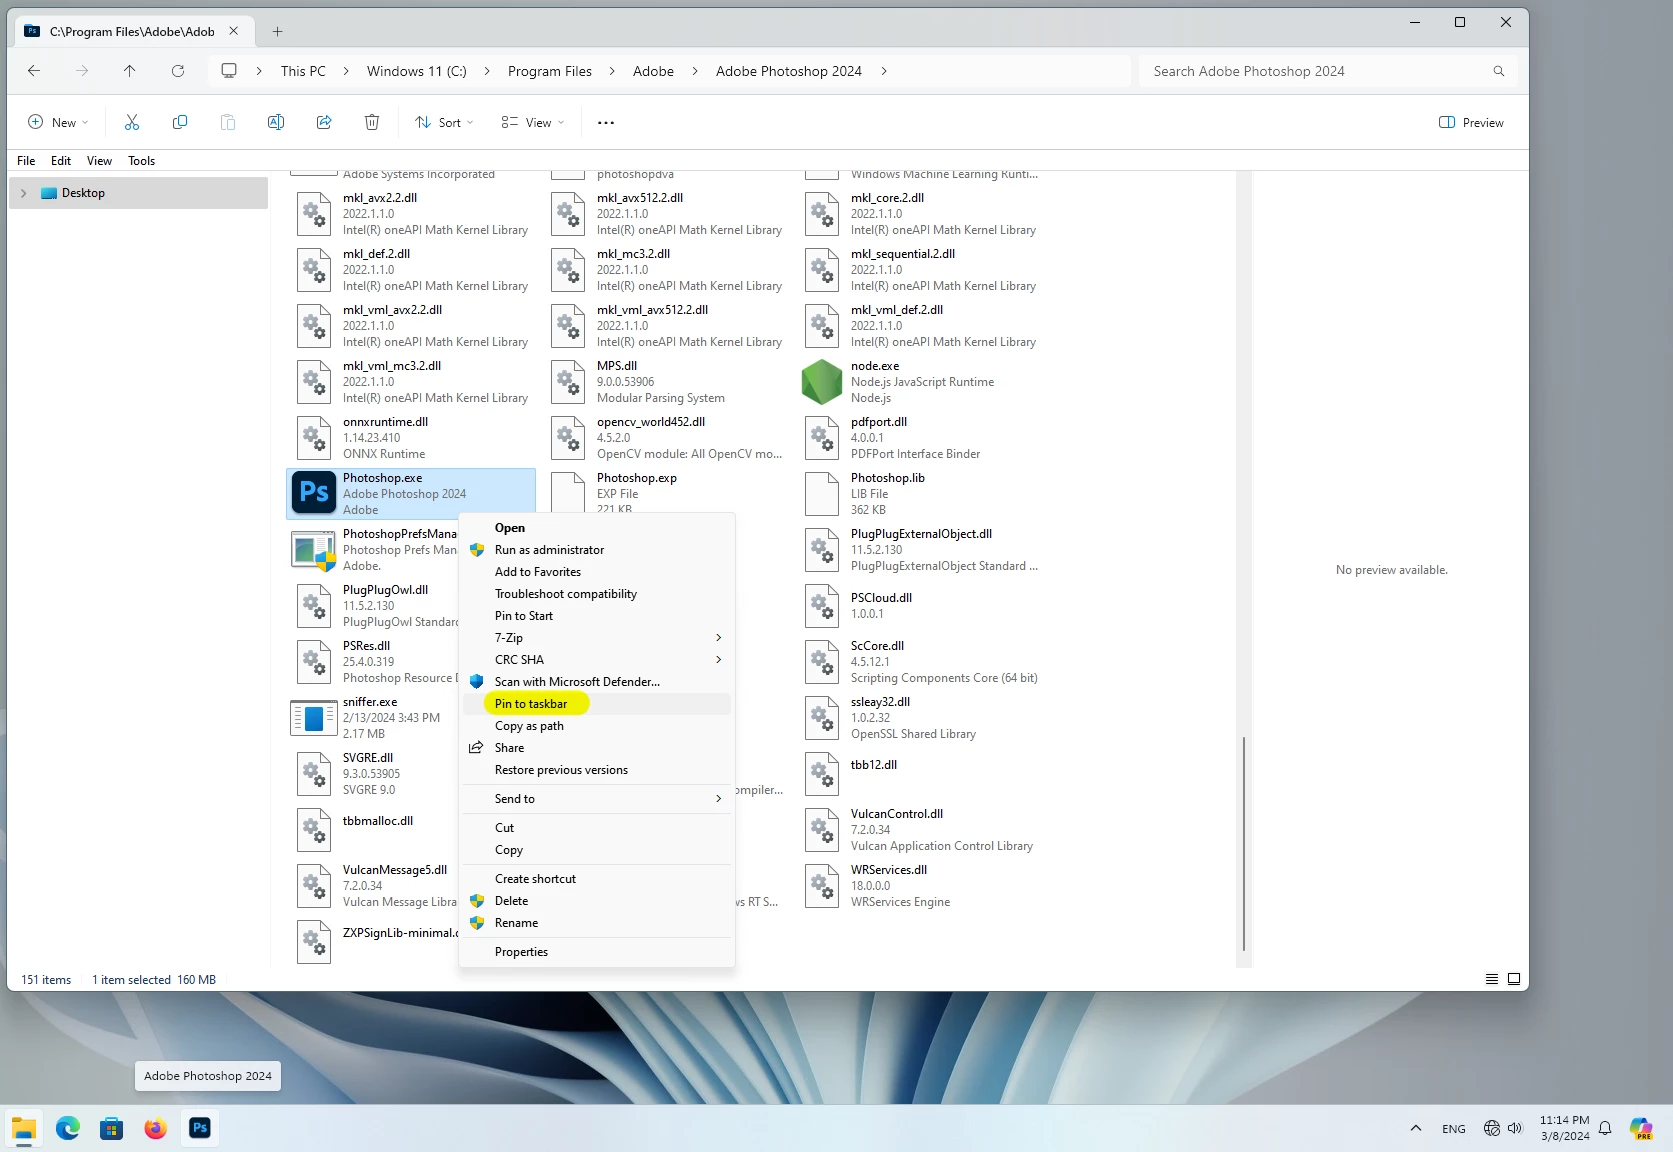
Task: Click the Photoshop icon on the taskbar
Action: pyautogui.click(x=200, y=1128)
